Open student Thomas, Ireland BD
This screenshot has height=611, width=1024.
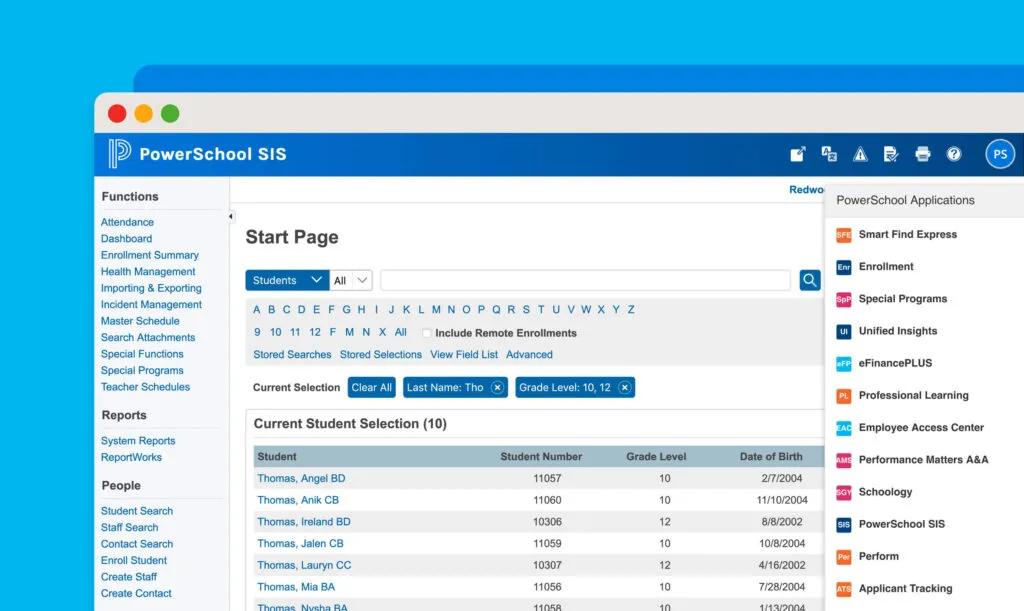point(304,522)
